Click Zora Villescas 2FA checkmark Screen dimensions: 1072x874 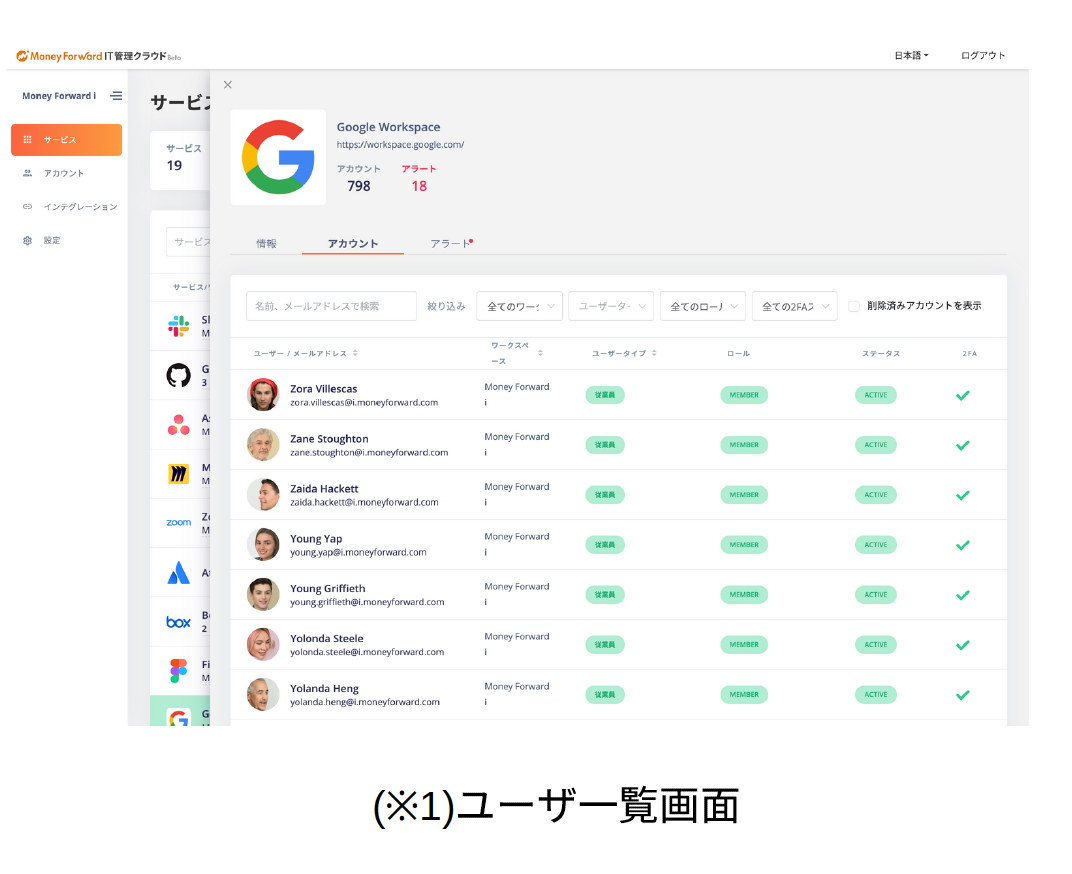click(x=963, y=395)
